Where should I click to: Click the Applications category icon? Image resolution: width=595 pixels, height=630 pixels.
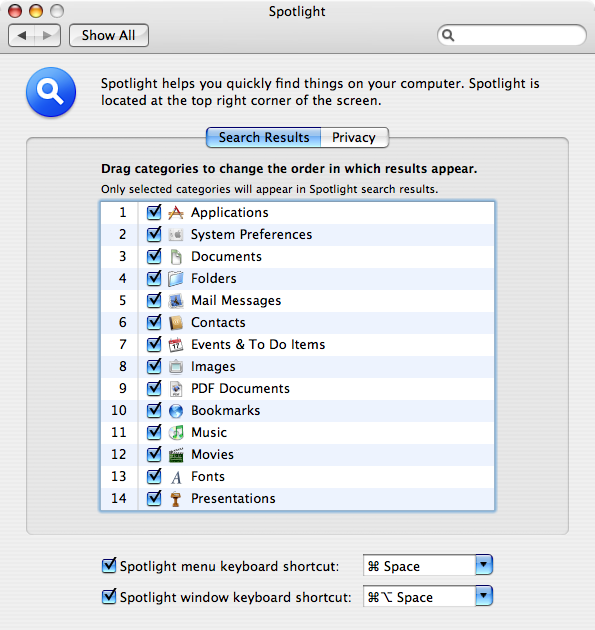click(x=176, y=213)
